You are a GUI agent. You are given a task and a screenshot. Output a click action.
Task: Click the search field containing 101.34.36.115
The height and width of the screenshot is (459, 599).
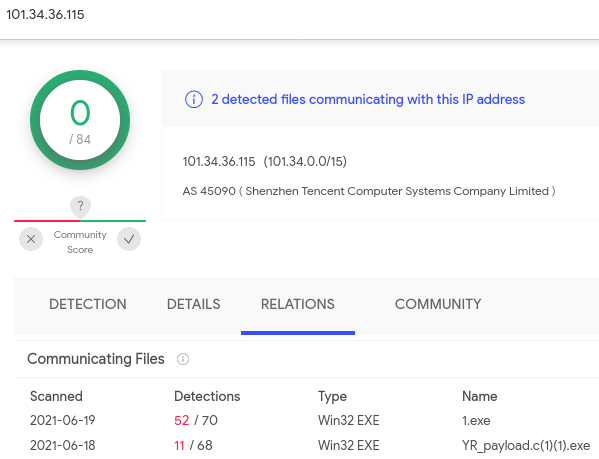[300, 15]
